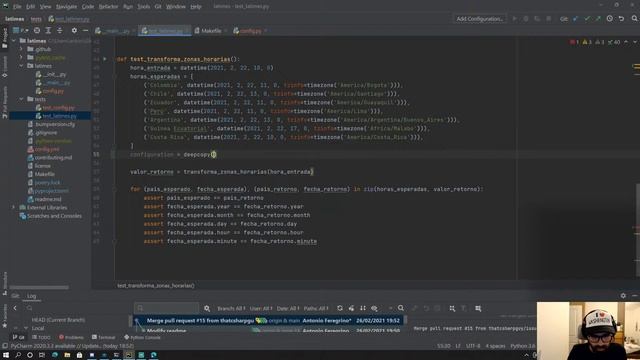Hide the Project panel with minus icon
The image size is (640, 360).
click(85, 31)
